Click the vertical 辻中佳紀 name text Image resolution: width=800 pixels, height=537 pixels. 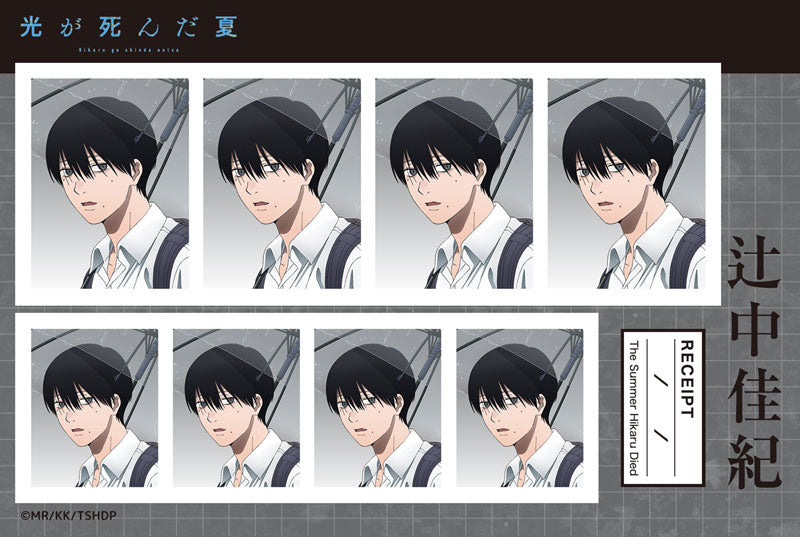tap(754, 362)
